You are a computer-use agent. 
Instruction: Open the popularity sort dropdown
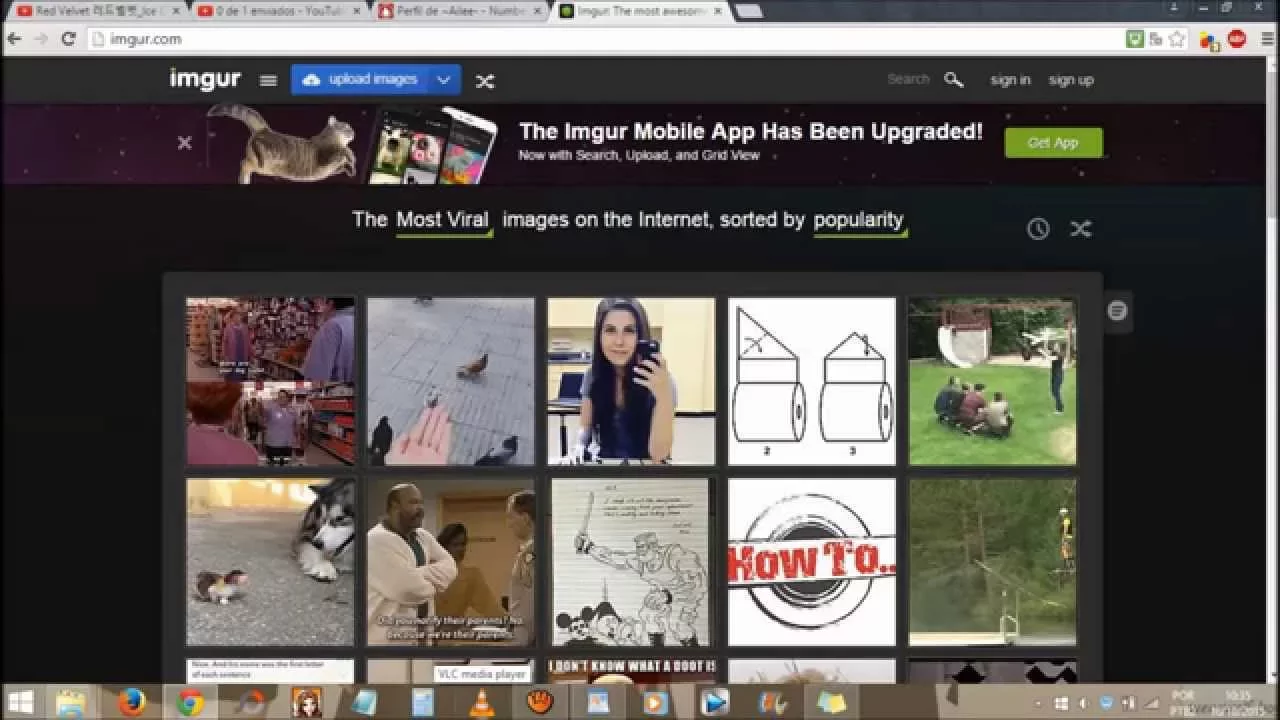(859, 221)
